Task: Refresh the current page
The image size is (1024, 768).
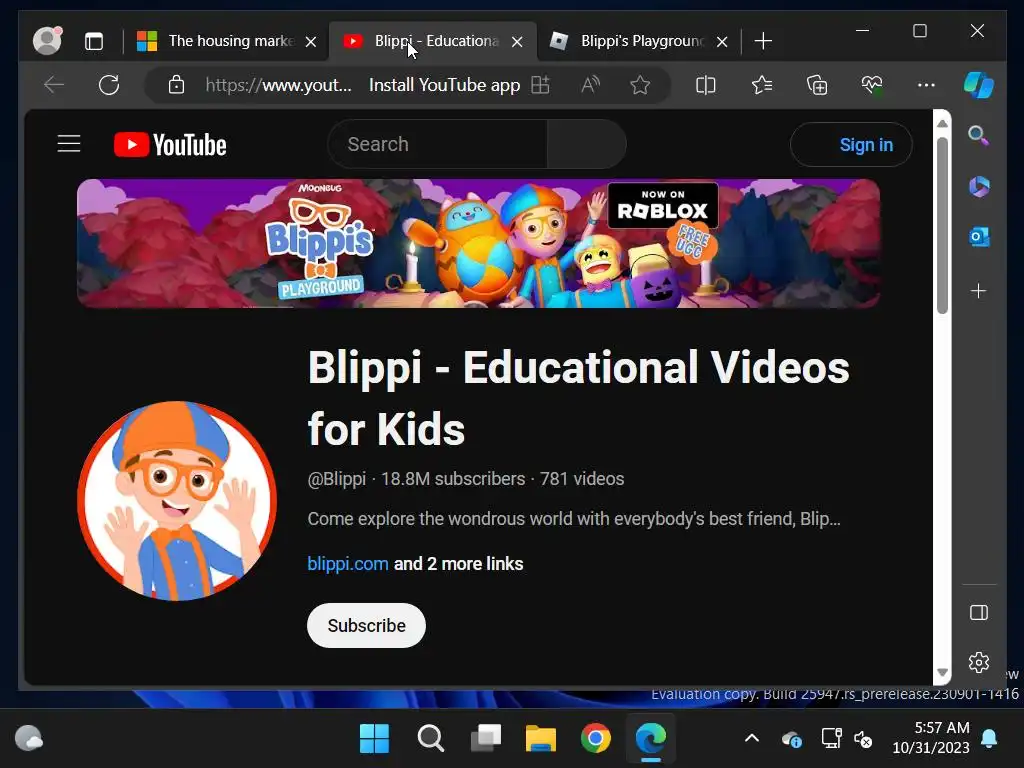Action: point(109,85)
